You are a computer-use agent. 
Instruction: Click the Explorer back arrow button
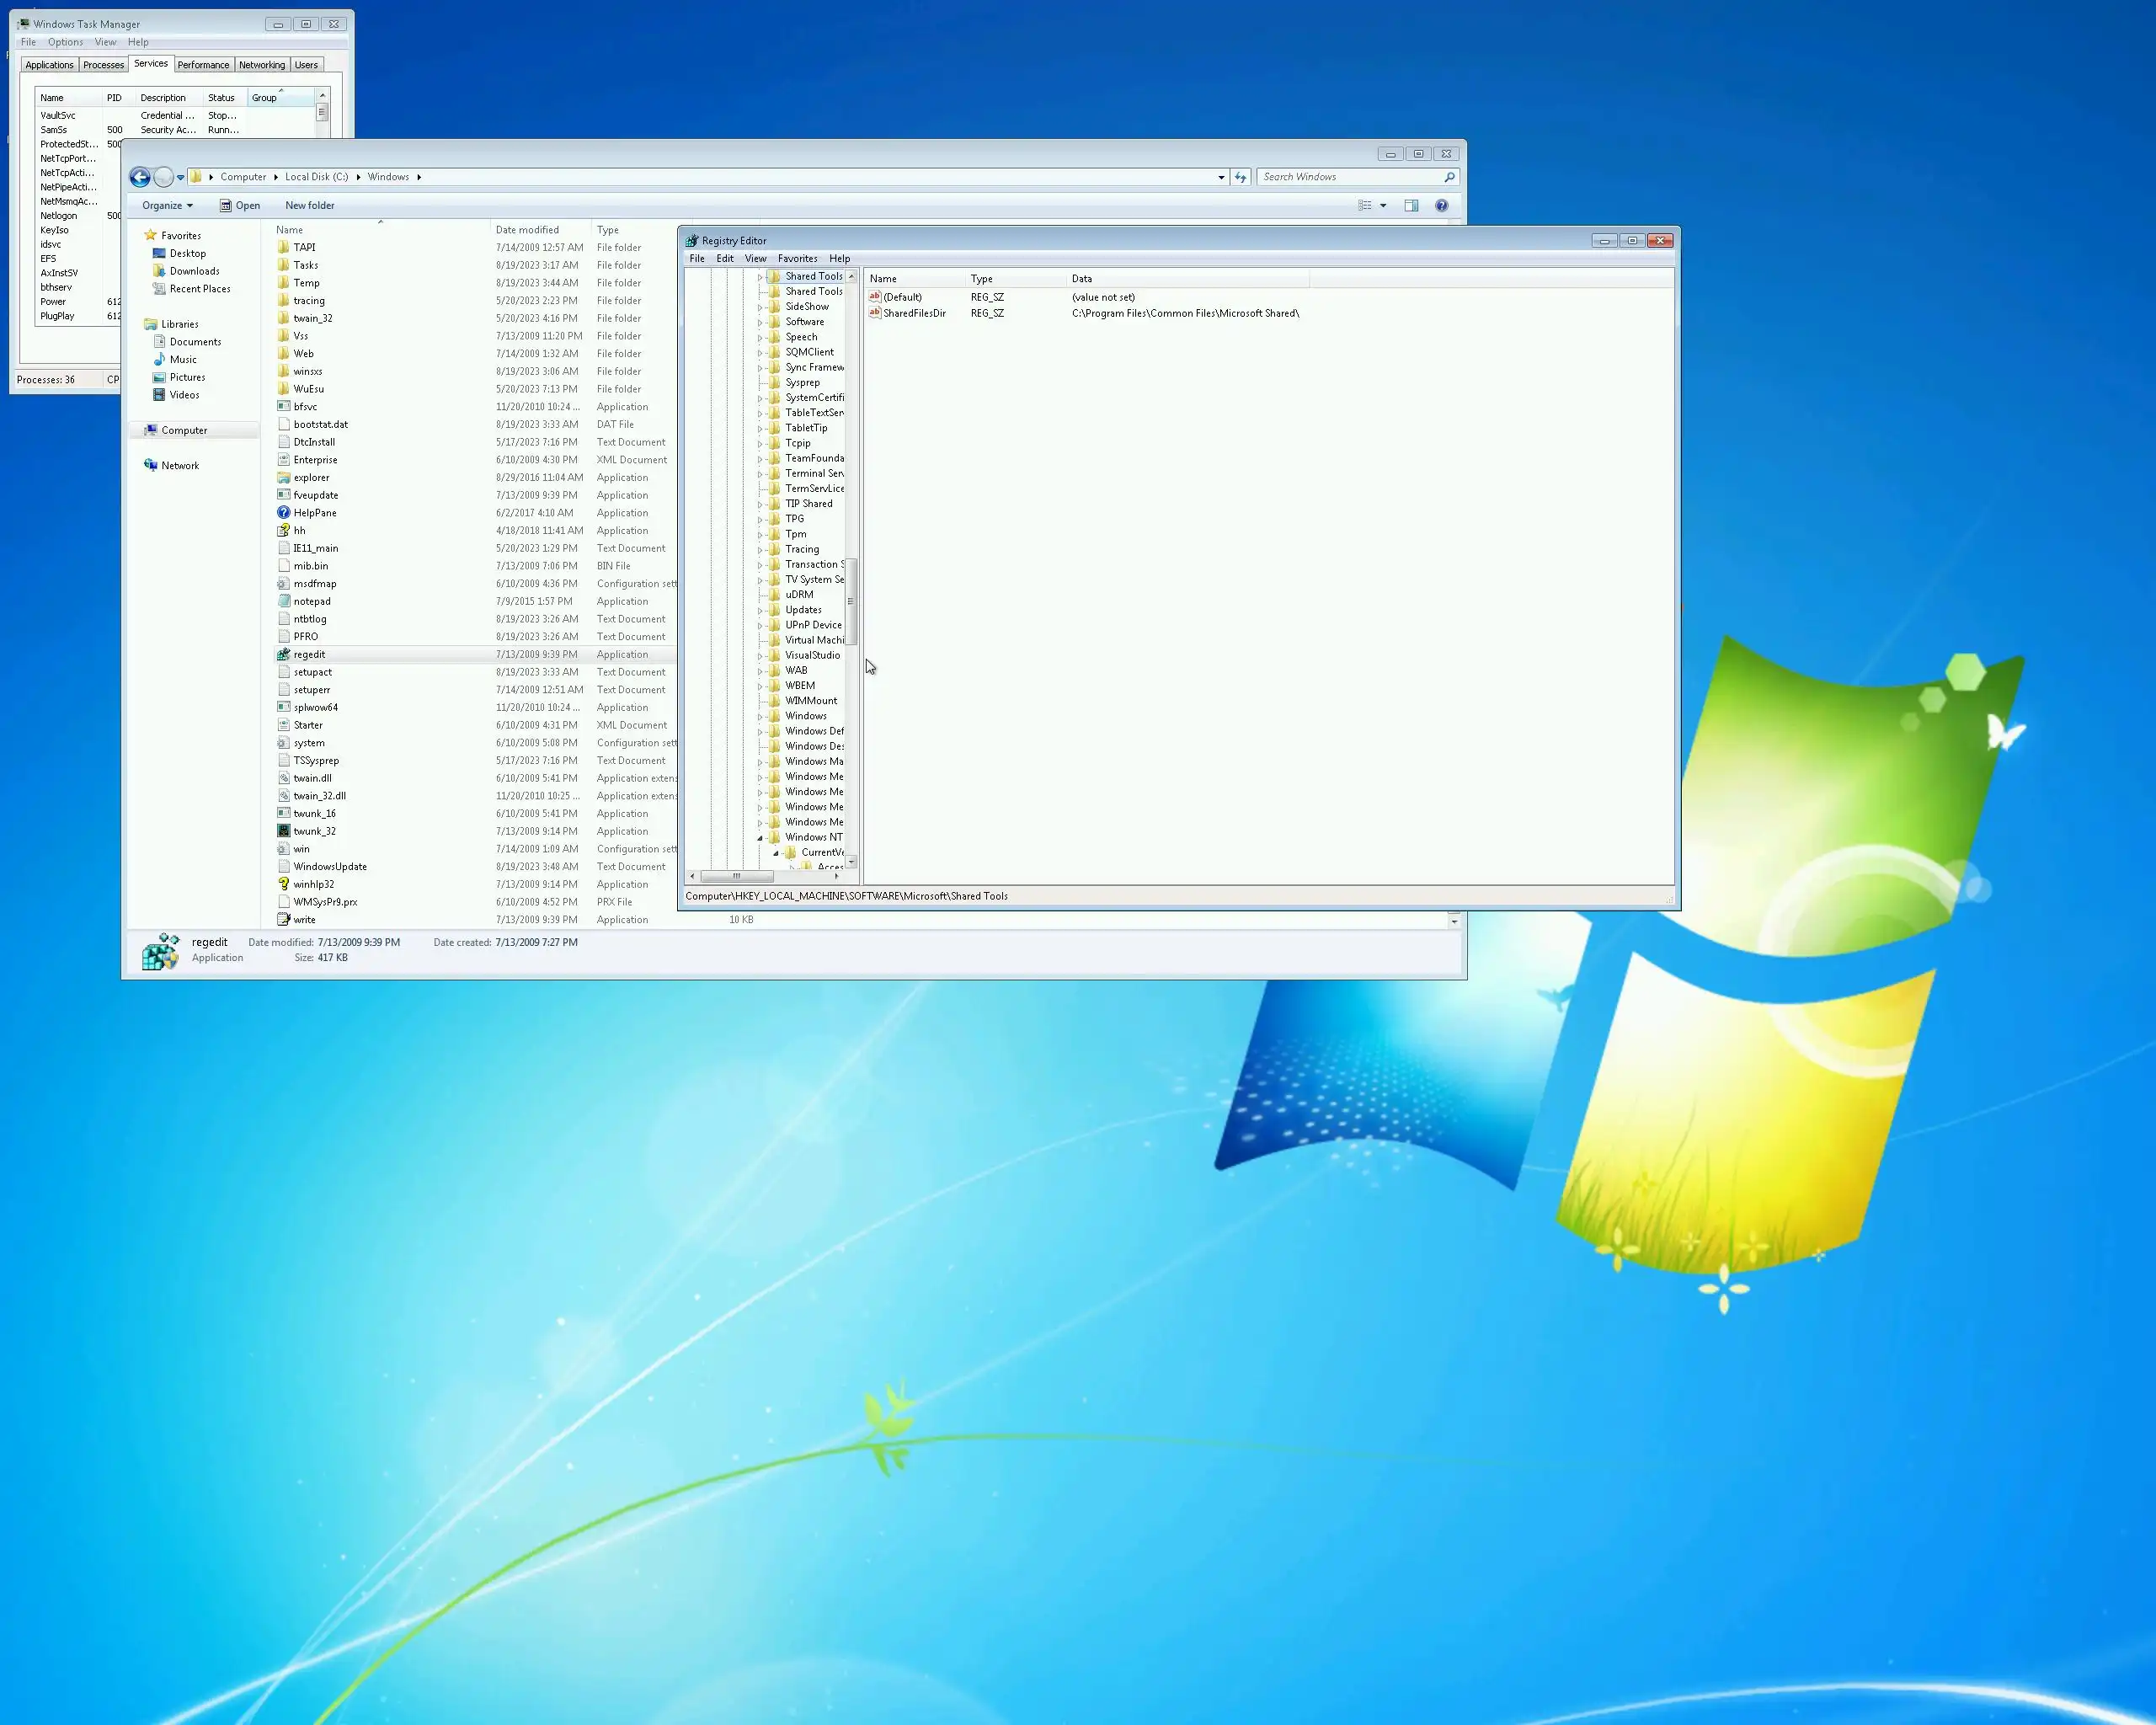tap(140, 177)
